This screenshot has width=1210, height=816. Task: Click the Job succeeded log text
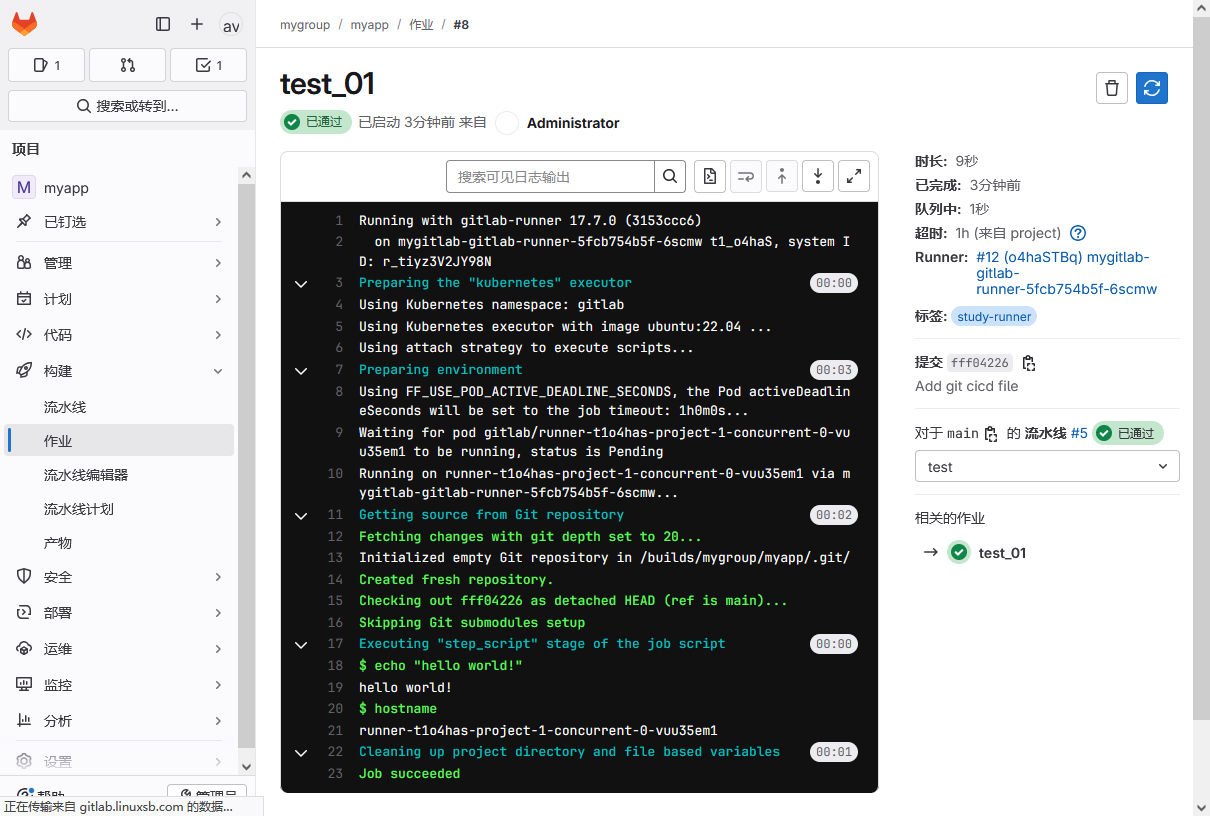[410, 774]
